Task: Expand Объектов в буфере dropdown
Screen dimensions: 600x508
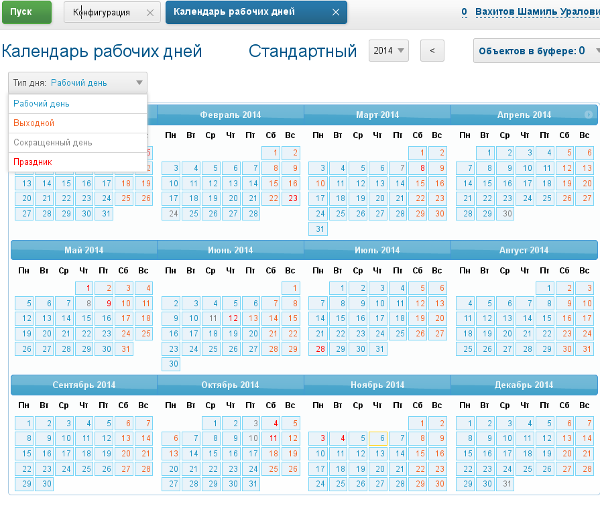Action: click(x=535, y=51)
